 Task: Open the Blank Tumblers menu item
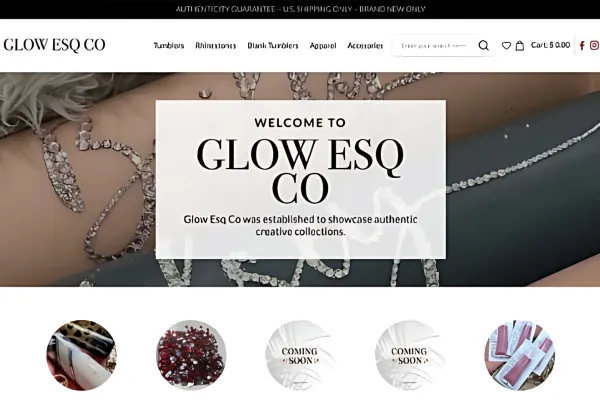[x=273, y=46]
